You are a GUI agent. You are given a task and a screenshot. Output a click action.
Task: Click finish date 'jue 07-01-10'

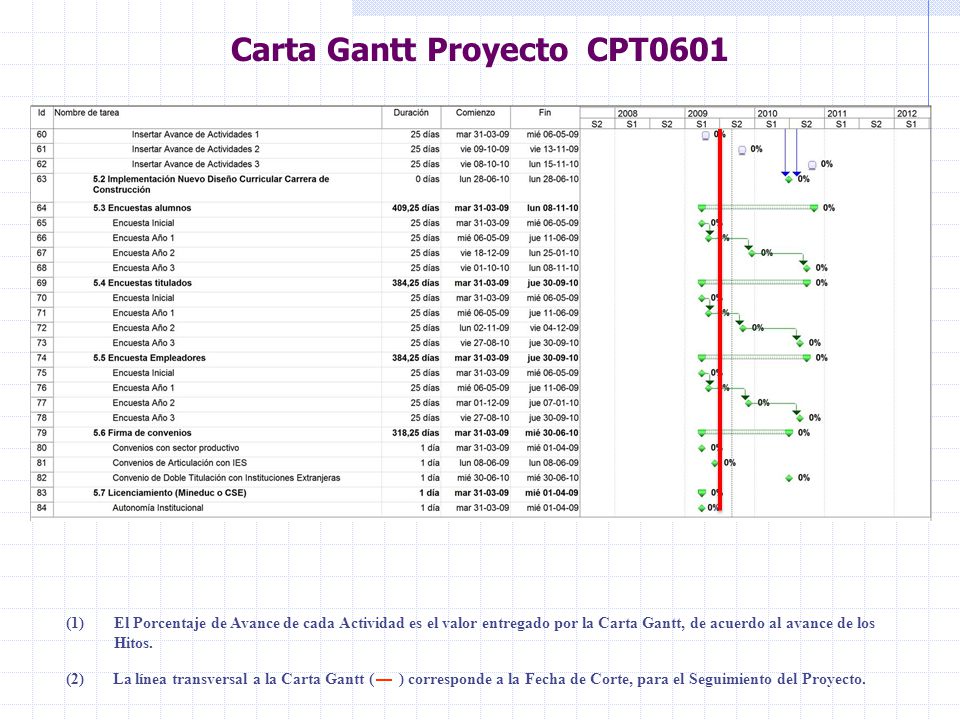[554, 403]
